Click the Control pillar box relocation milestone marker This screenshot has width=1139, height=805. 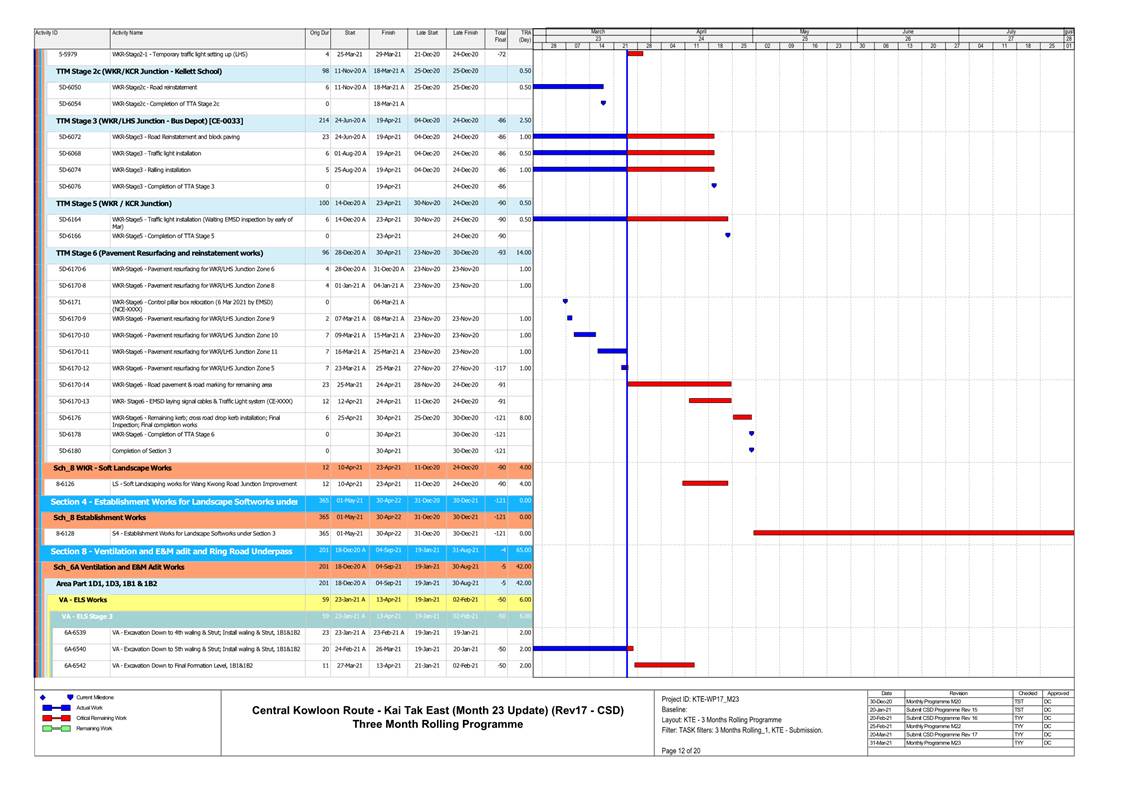pyautogui.click(x=565, y=301)
